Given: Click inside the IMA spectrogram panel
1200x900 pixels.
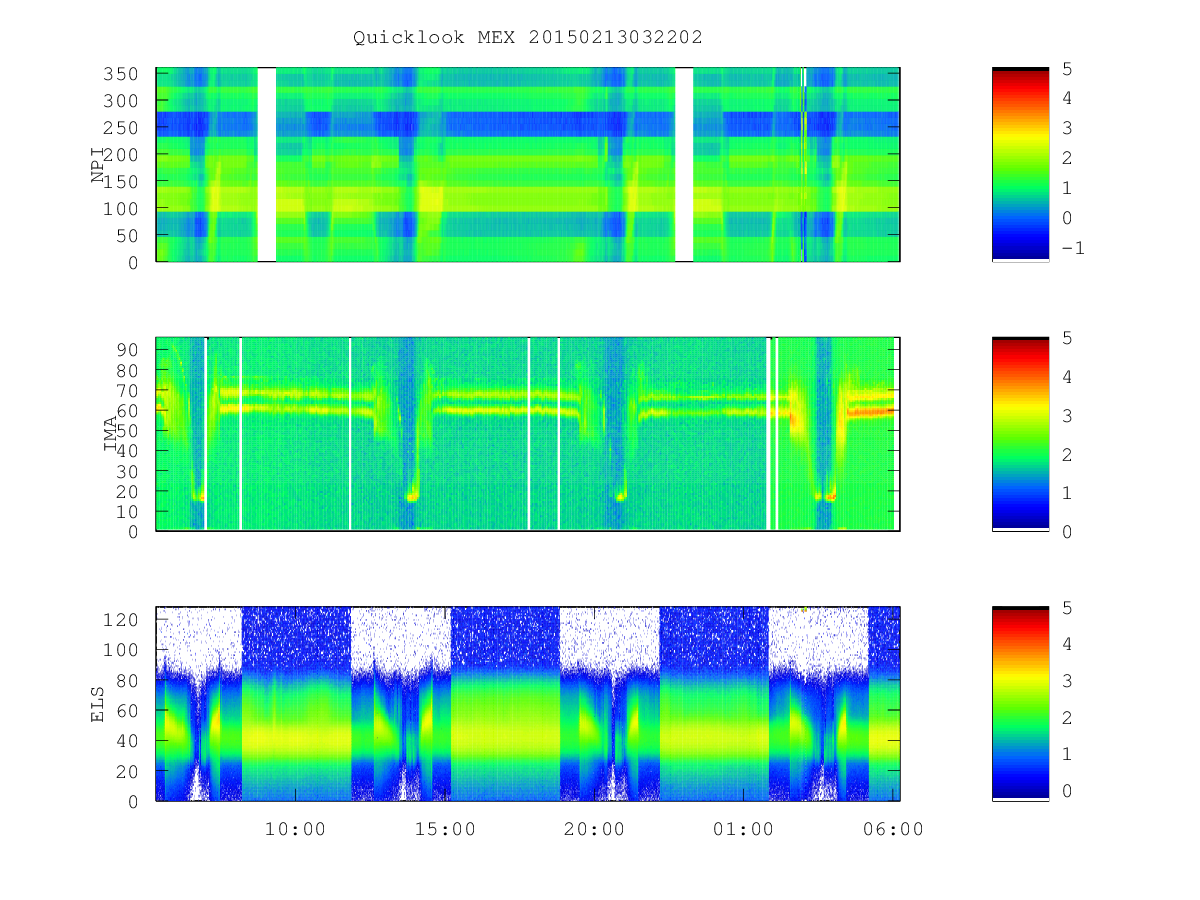Looking at the screenshot, I should [x=528, y=434].
